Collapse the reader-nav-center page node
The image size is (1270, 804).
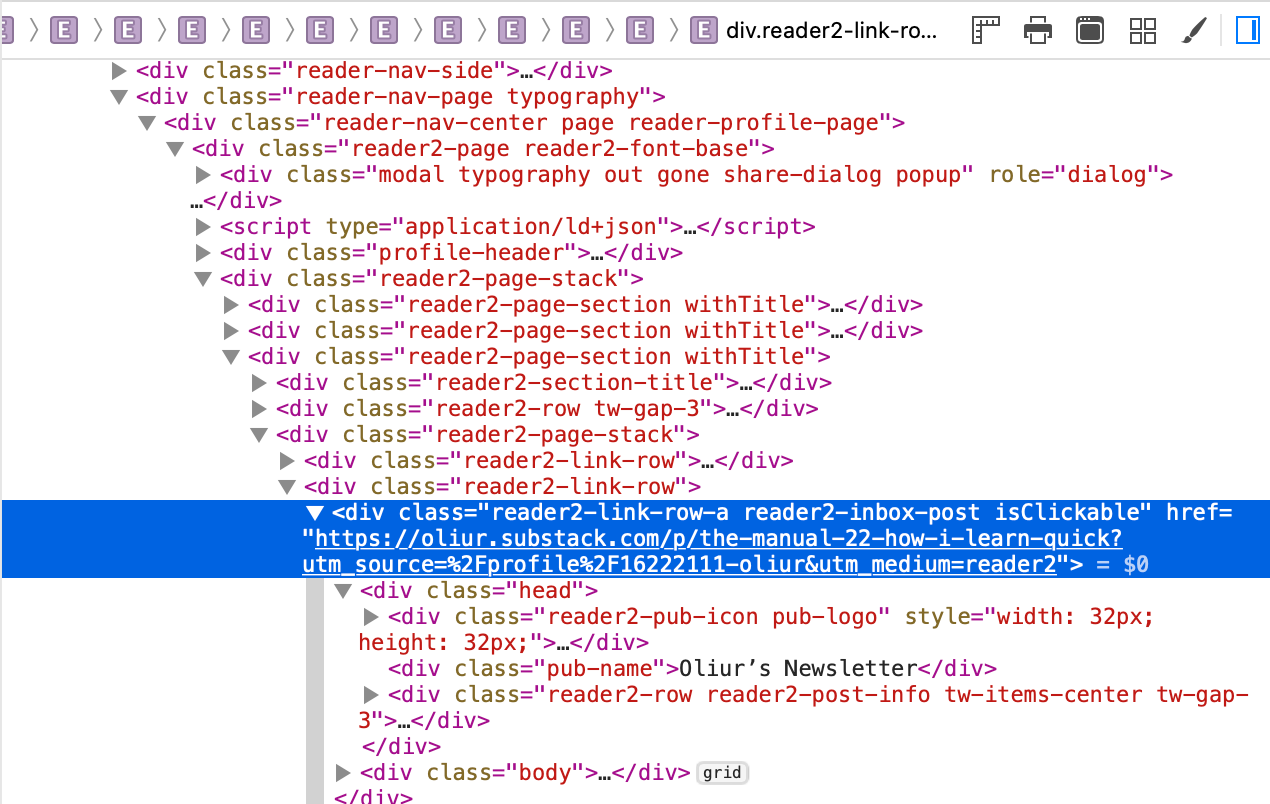(147, 123)
